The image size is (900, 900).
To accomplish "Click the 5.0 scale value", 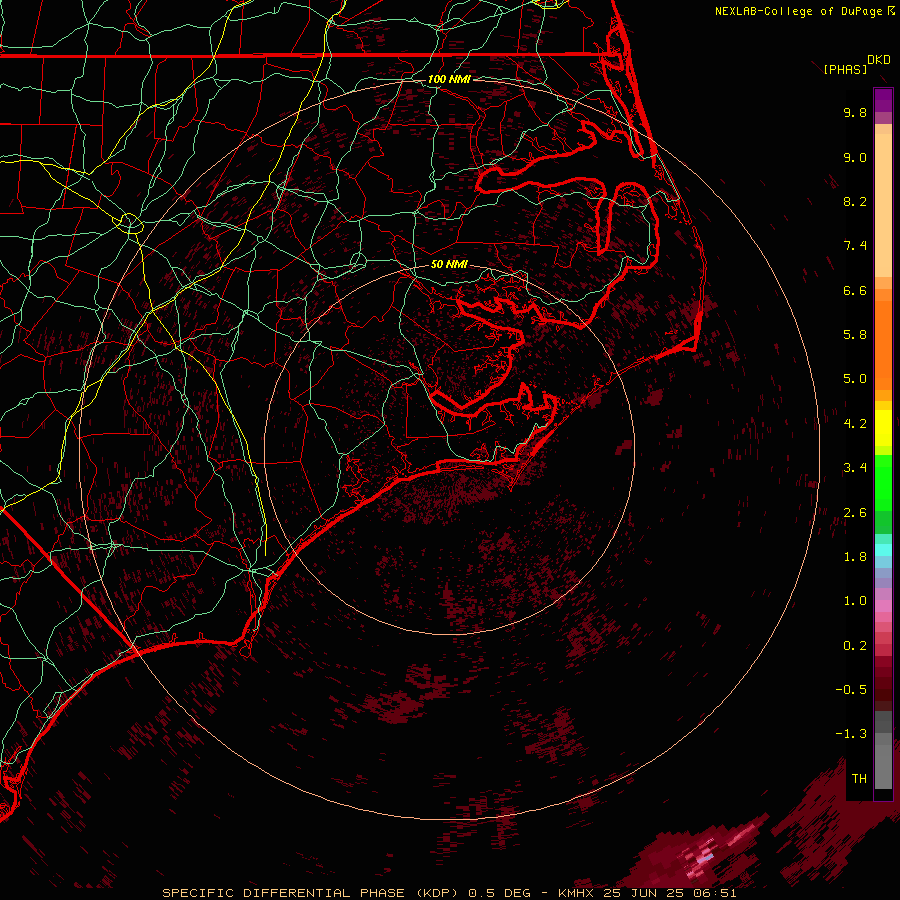I will click(x=855, y=379).
